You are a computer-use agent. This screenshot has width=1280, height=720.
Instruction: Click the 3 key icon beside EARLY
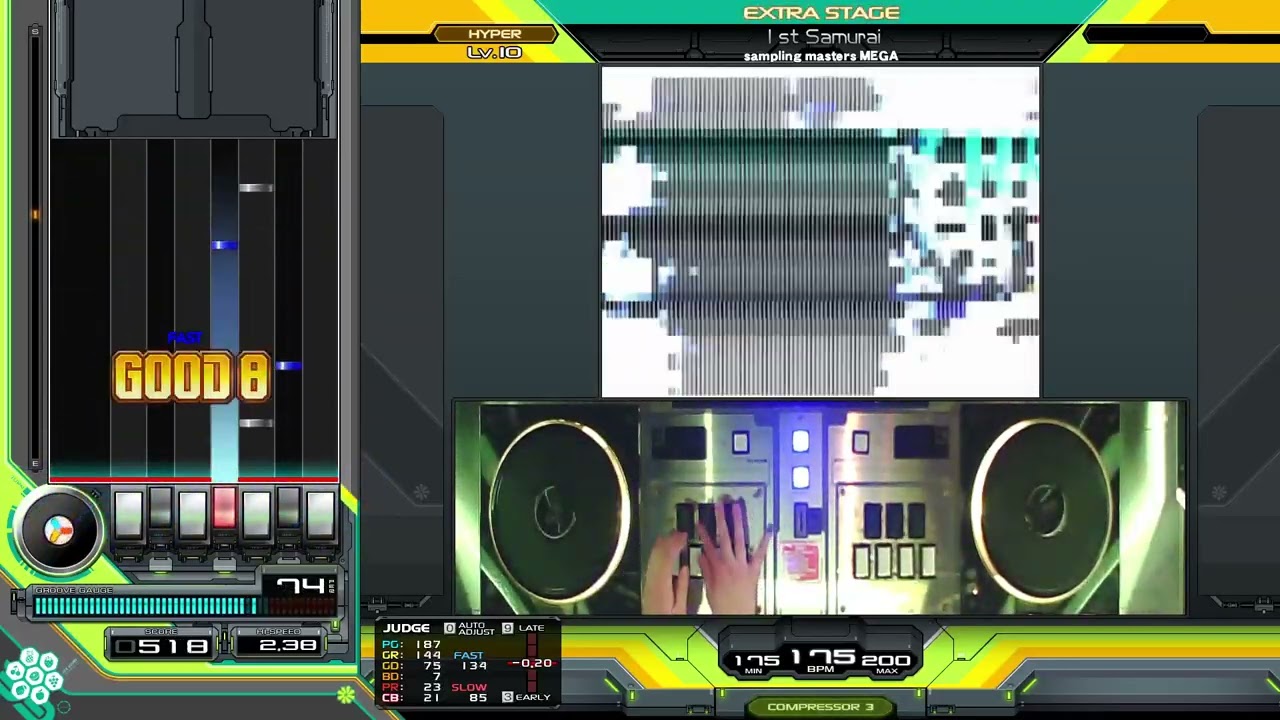[508, 697]
